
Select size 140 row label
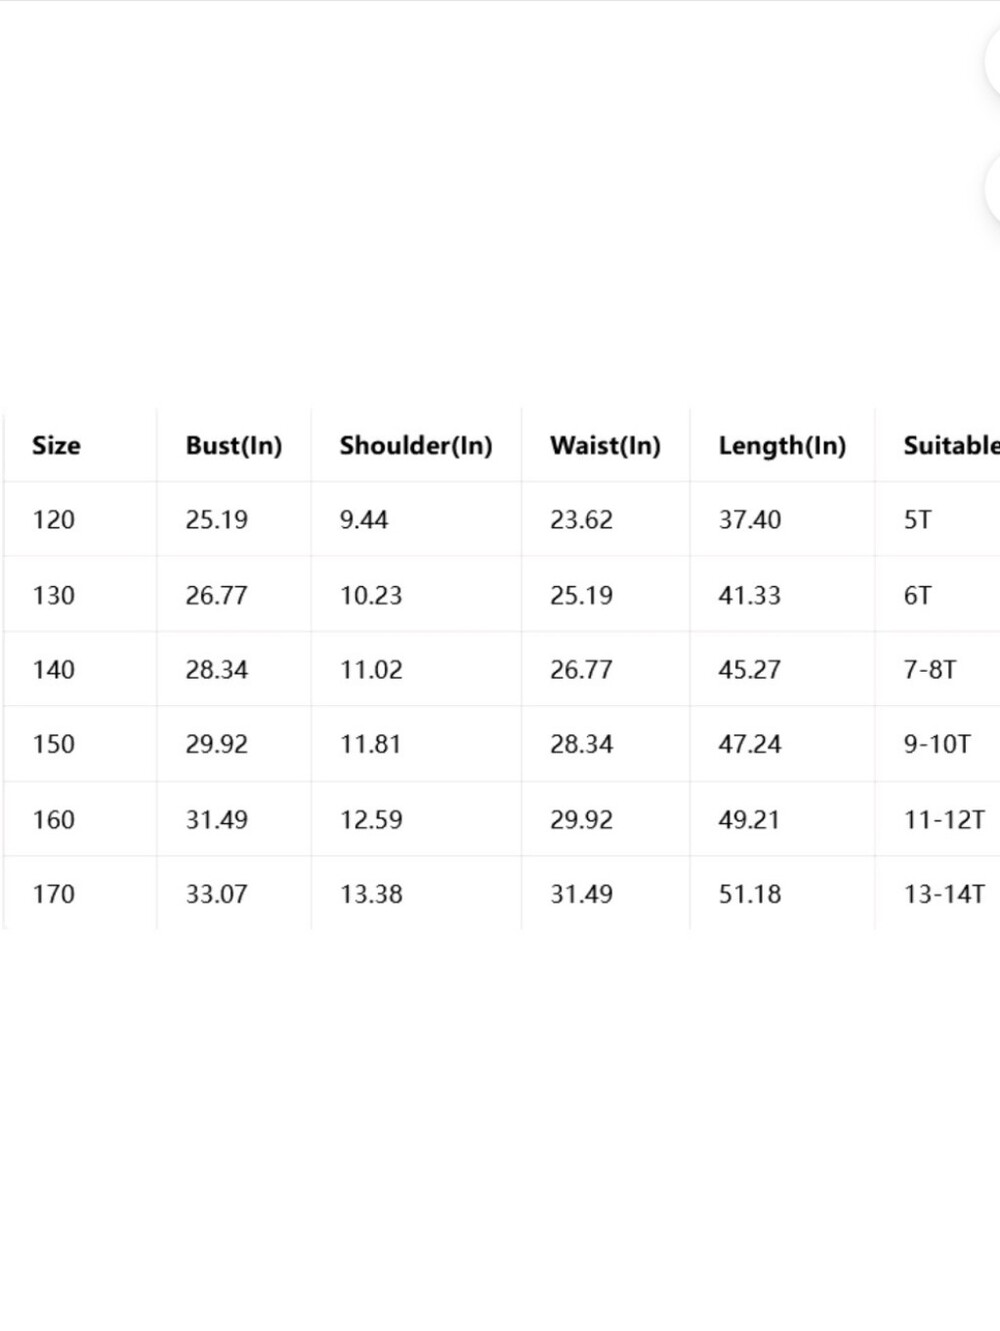pos(53,670)
